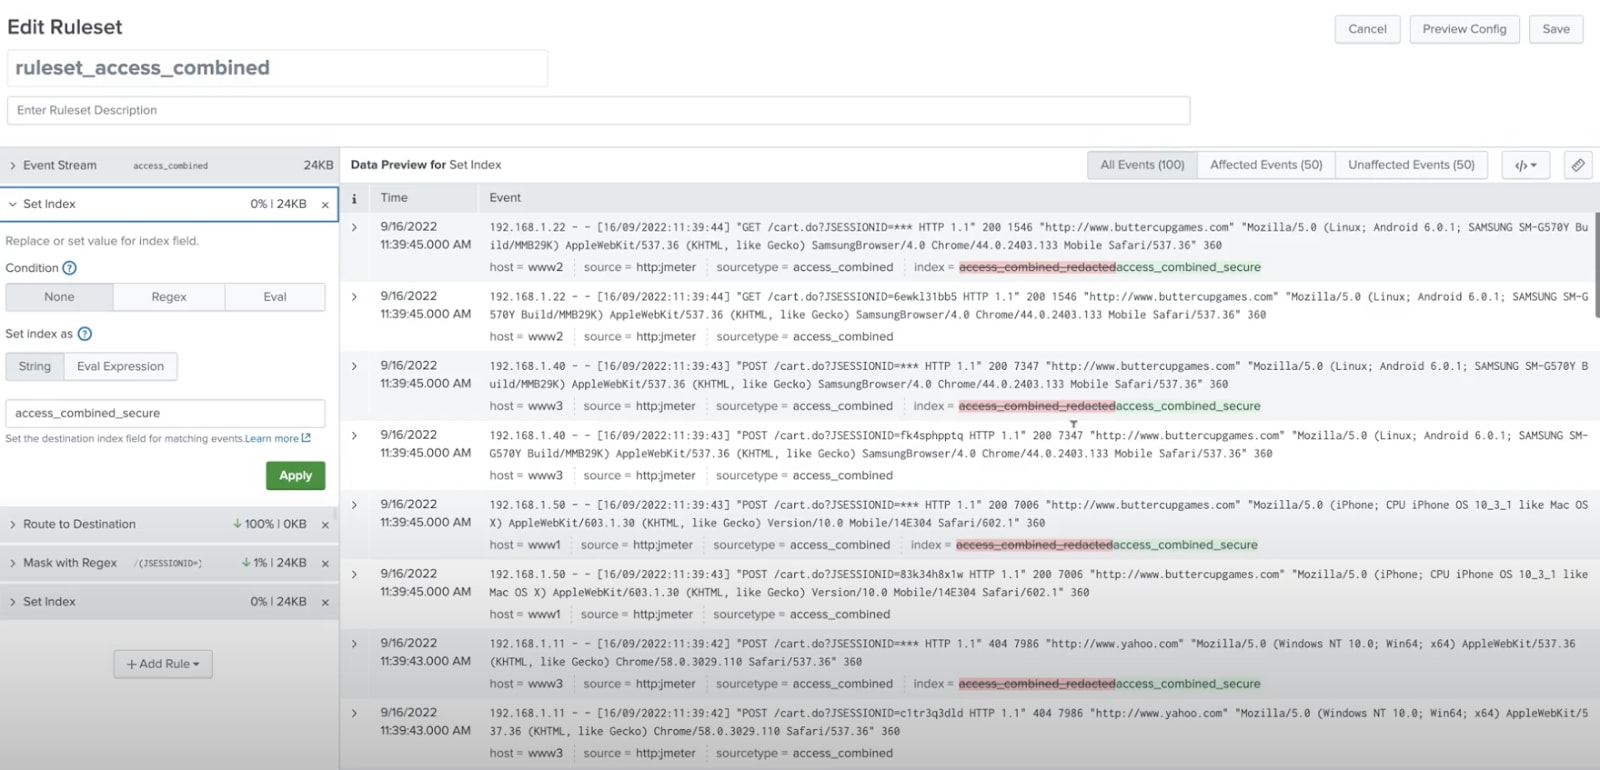Click the green Apply button
The image size is (1600, 770).
[295, 476]
